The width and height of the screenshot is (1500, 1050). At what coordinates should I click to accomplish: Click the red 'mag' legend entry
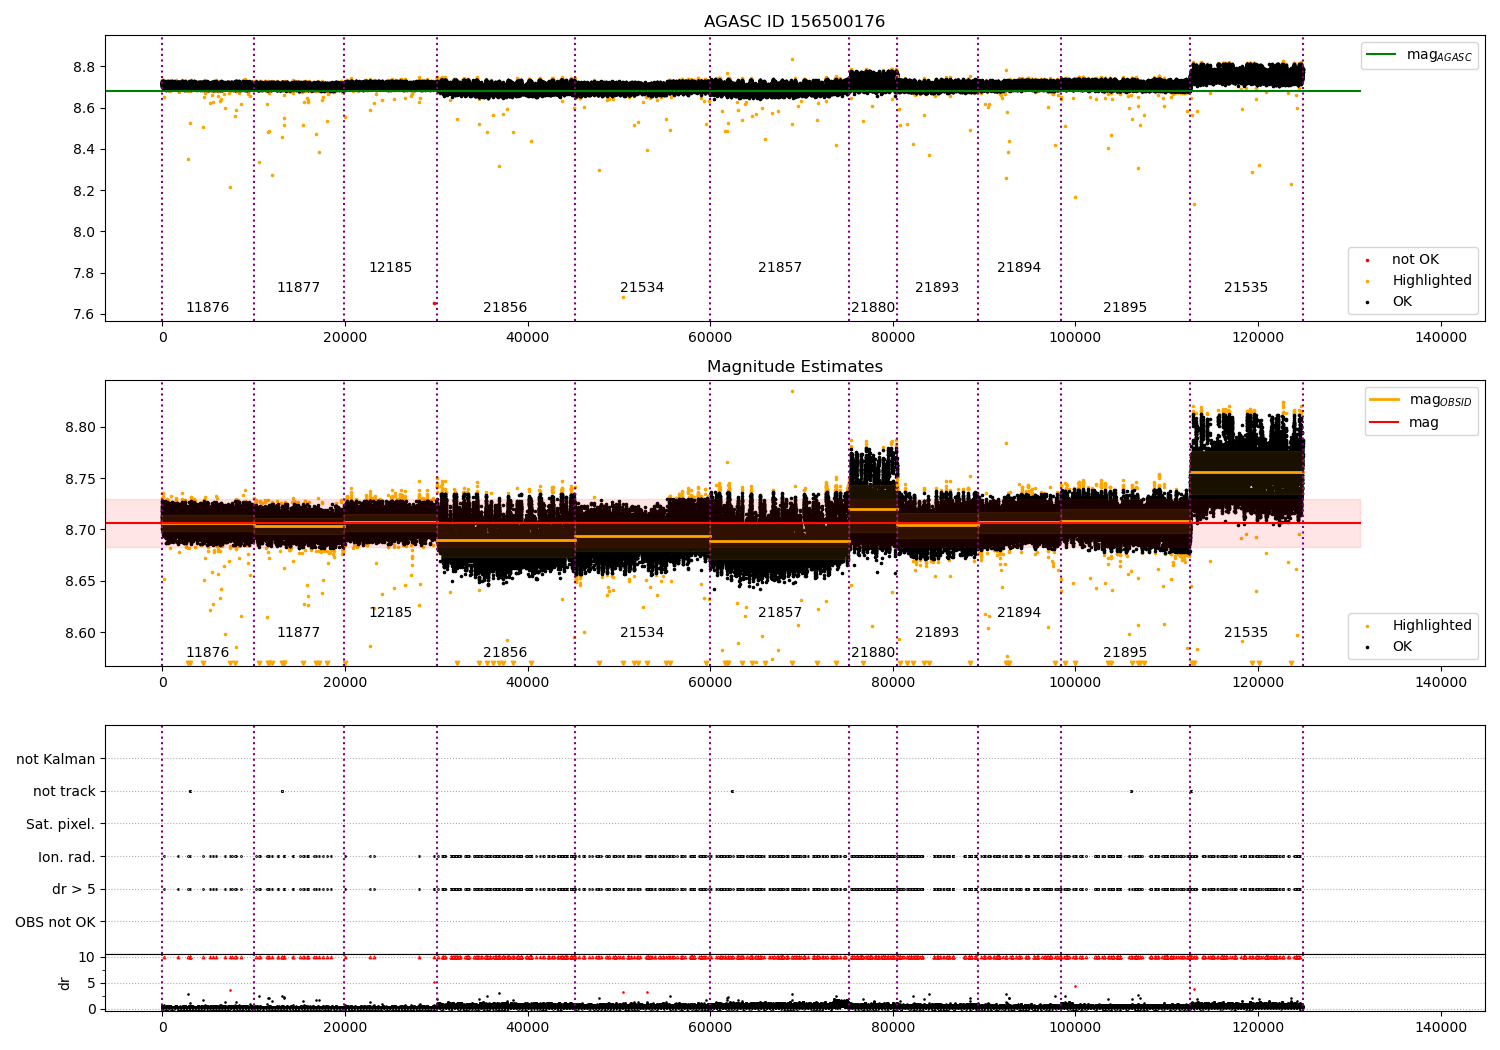pos(1405,422)
